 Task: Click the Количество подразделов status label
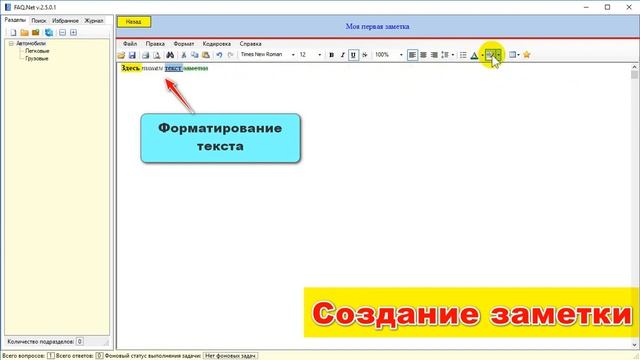click(40, 342)
